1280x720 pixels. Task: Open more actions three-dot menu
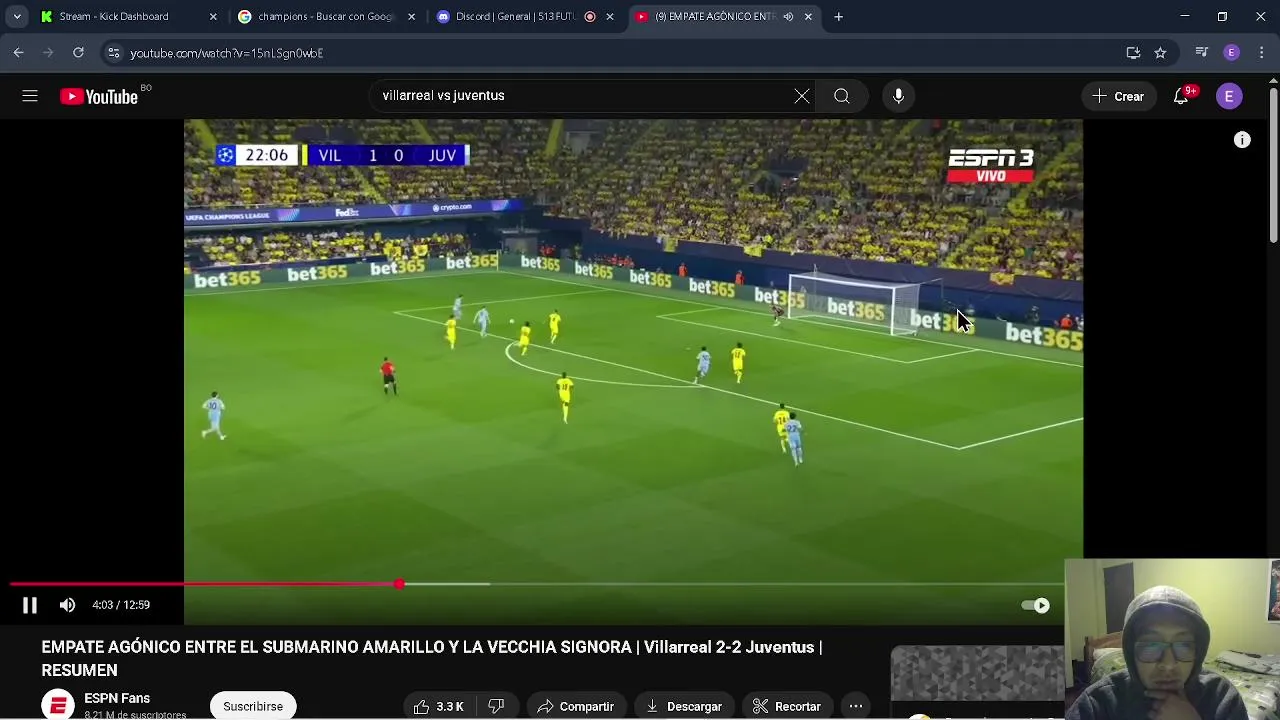(856, 706)
